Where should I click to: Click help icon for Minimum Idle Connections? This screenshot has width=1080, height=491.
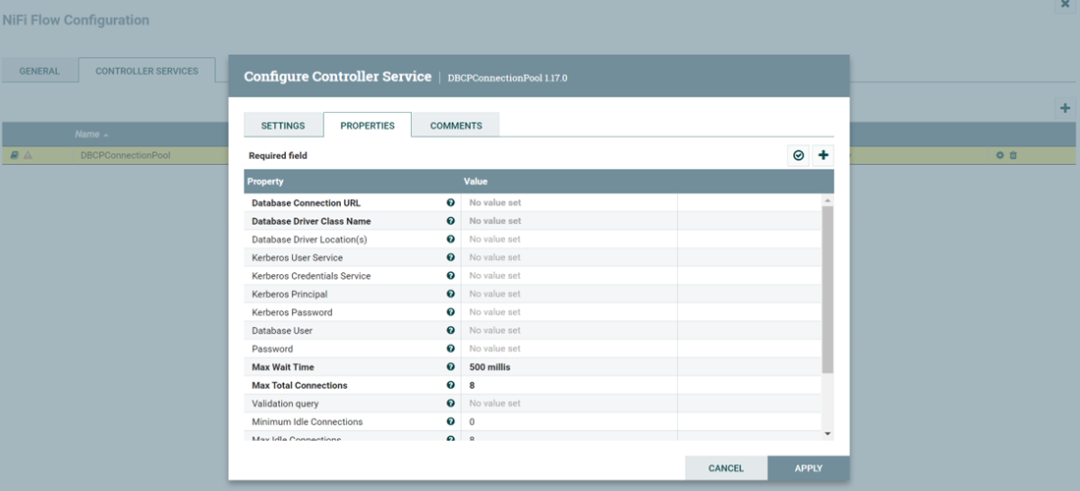450,421
